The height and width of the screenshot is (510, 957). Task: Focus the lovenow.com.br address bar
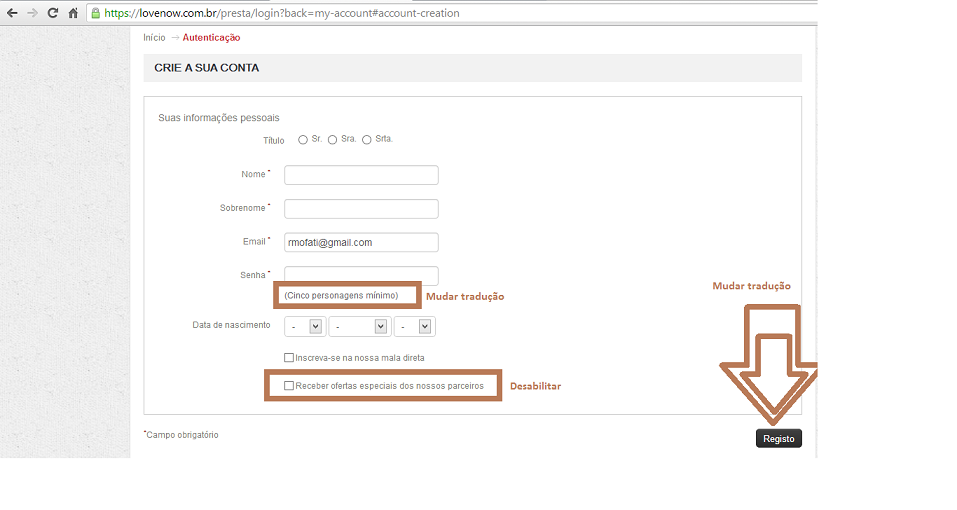pos(452,13)
